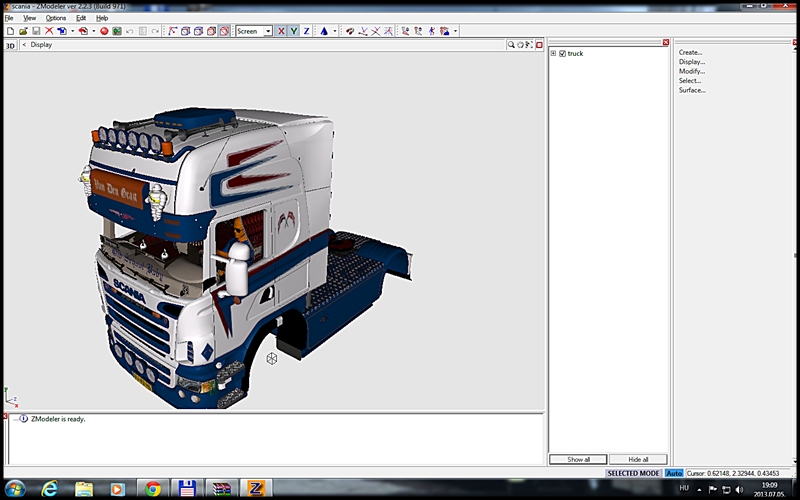Click the red X delete icon in toolbar

[48, 31]
